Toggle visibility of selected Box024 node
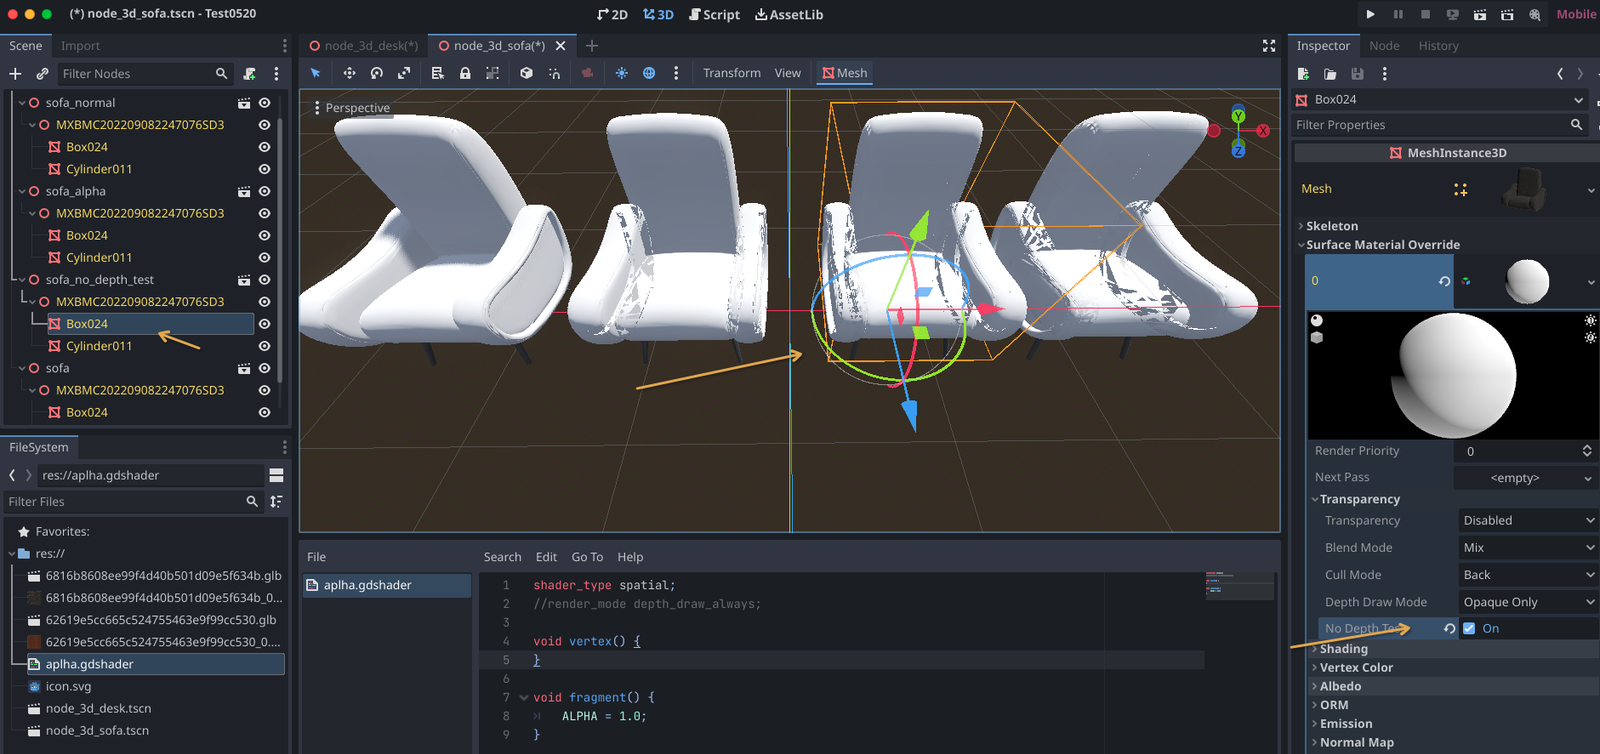Viewport: 1600px width, 754px height. click(x=264, y=324)
